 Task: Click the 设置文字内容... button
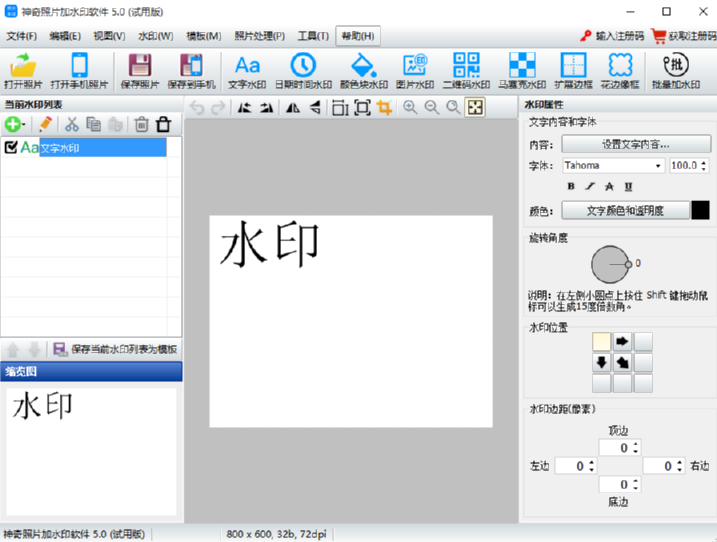pyautogui.click(x=635, y=145)
